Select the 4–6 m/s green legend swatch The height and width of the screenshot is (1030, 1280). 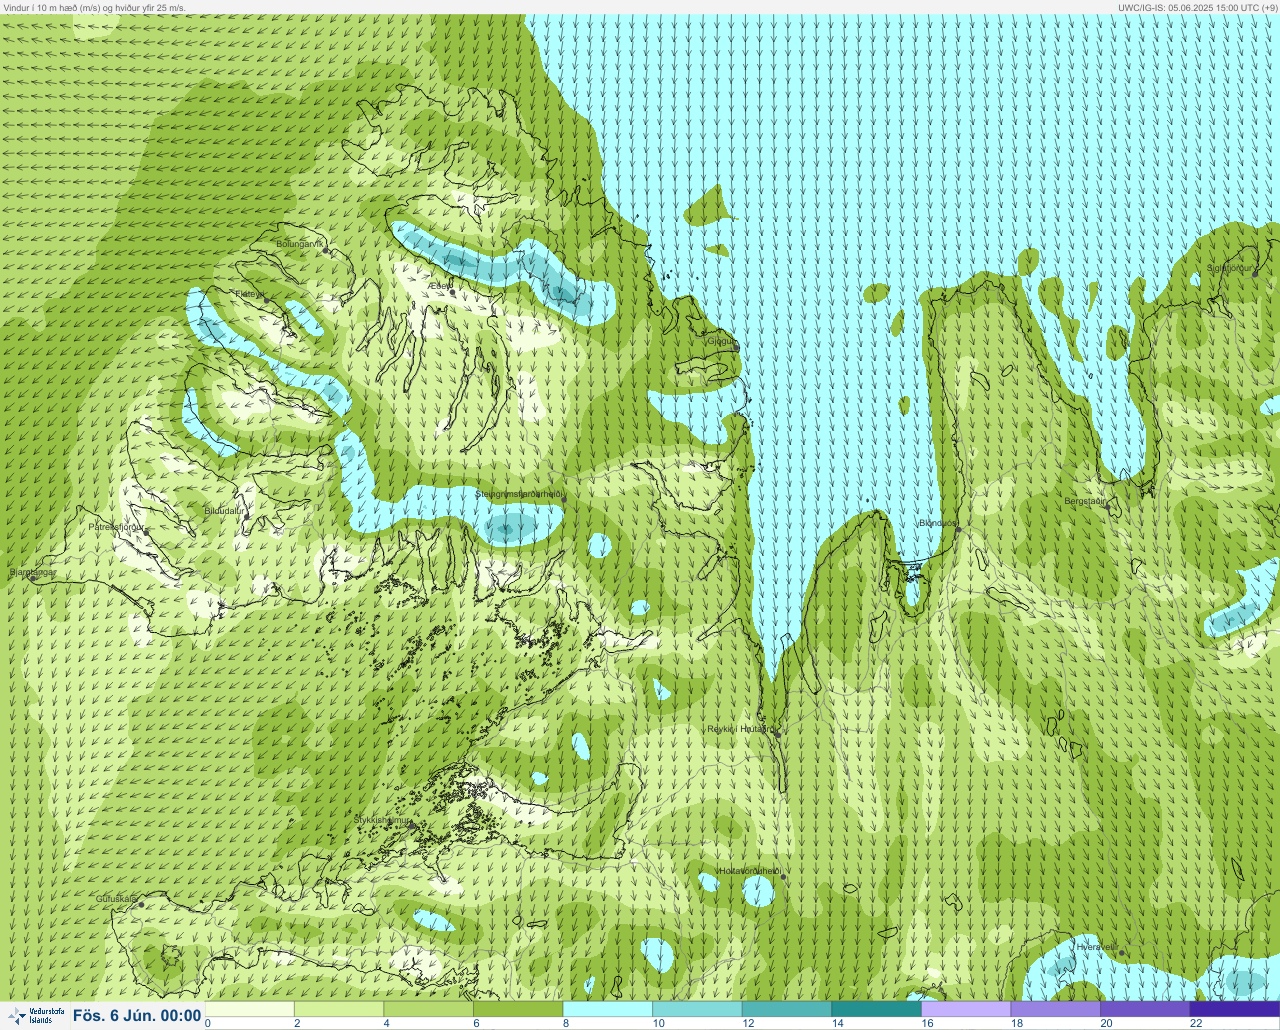click(429, 1009)
